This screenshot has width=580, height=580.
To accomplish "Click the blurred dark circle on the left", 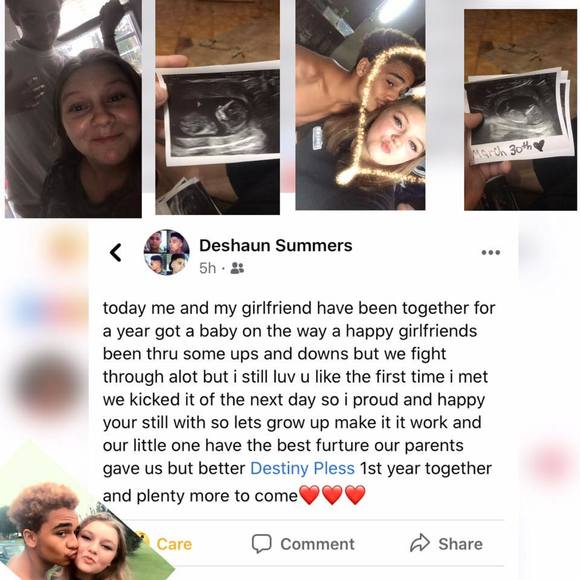I will click(46, 384).
